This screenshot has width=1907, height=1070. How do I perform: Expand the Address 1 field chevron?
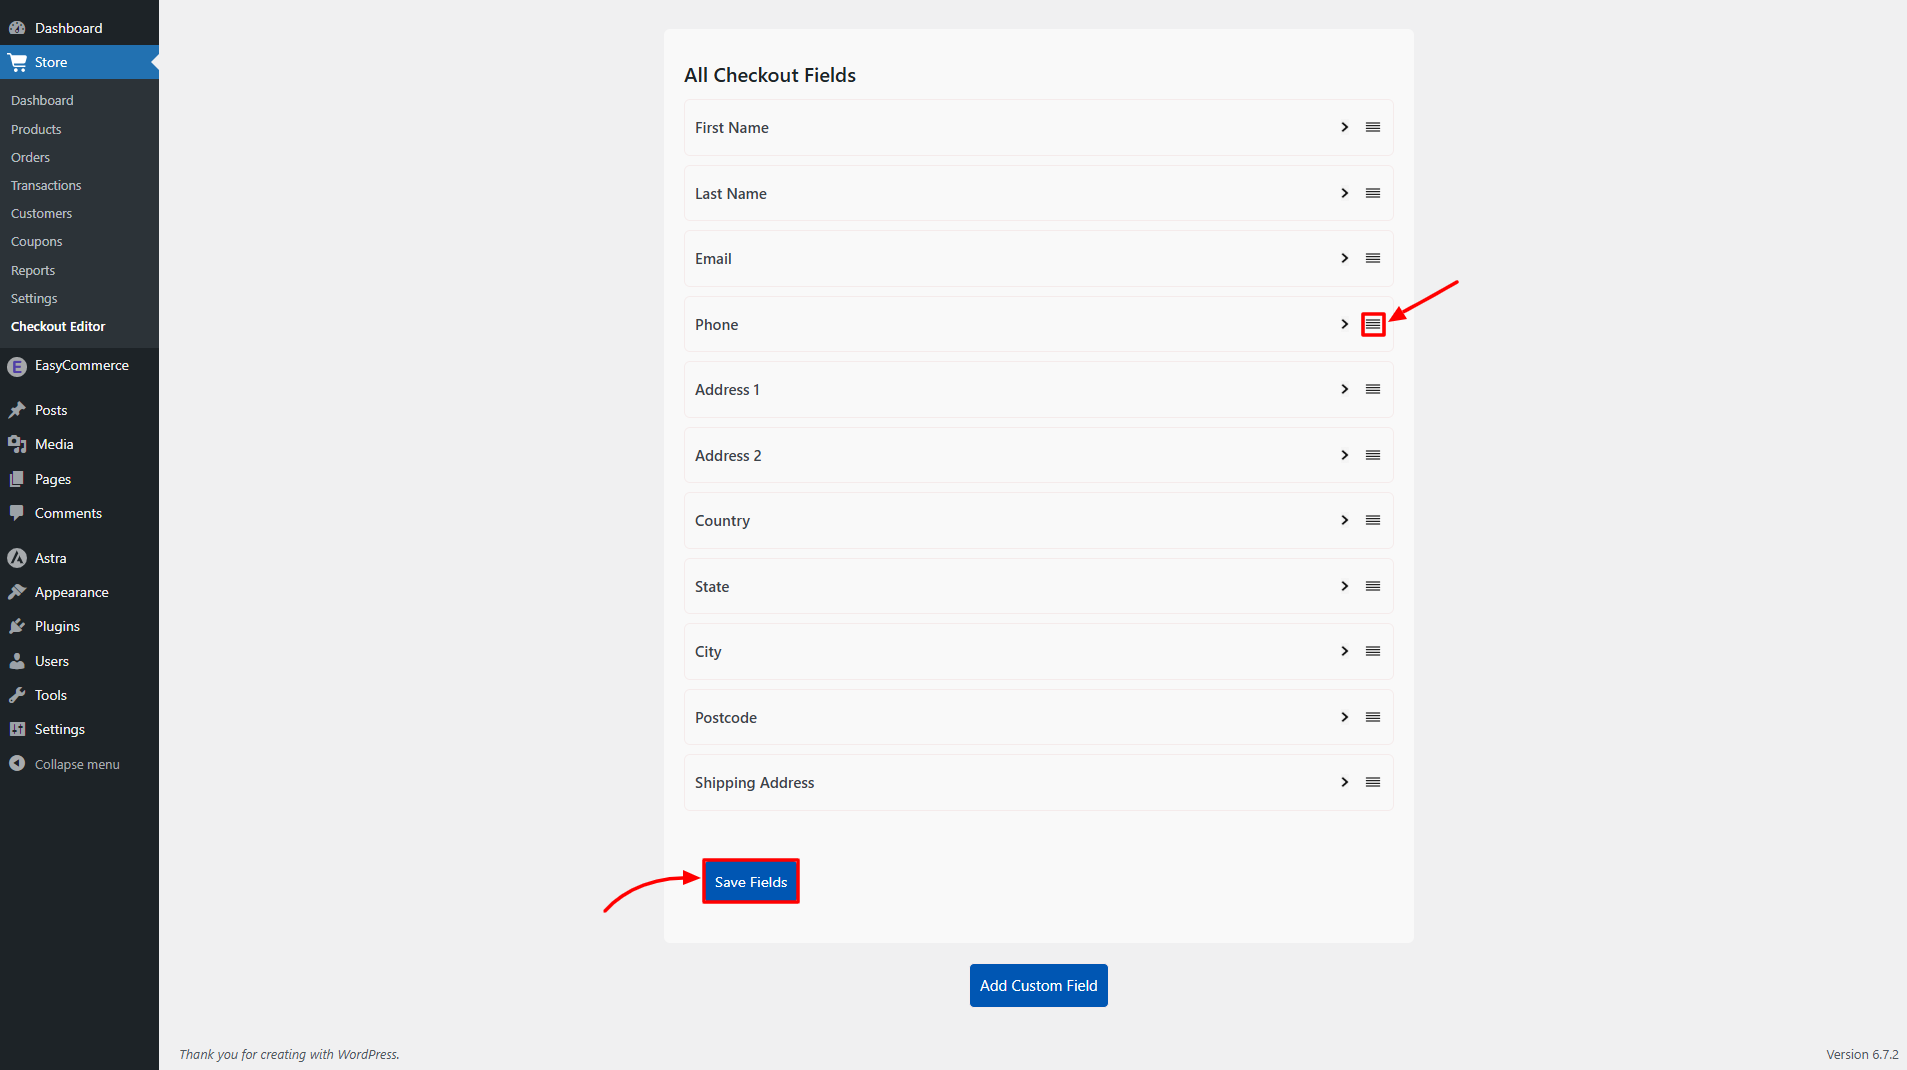(x=1345, y=389)
